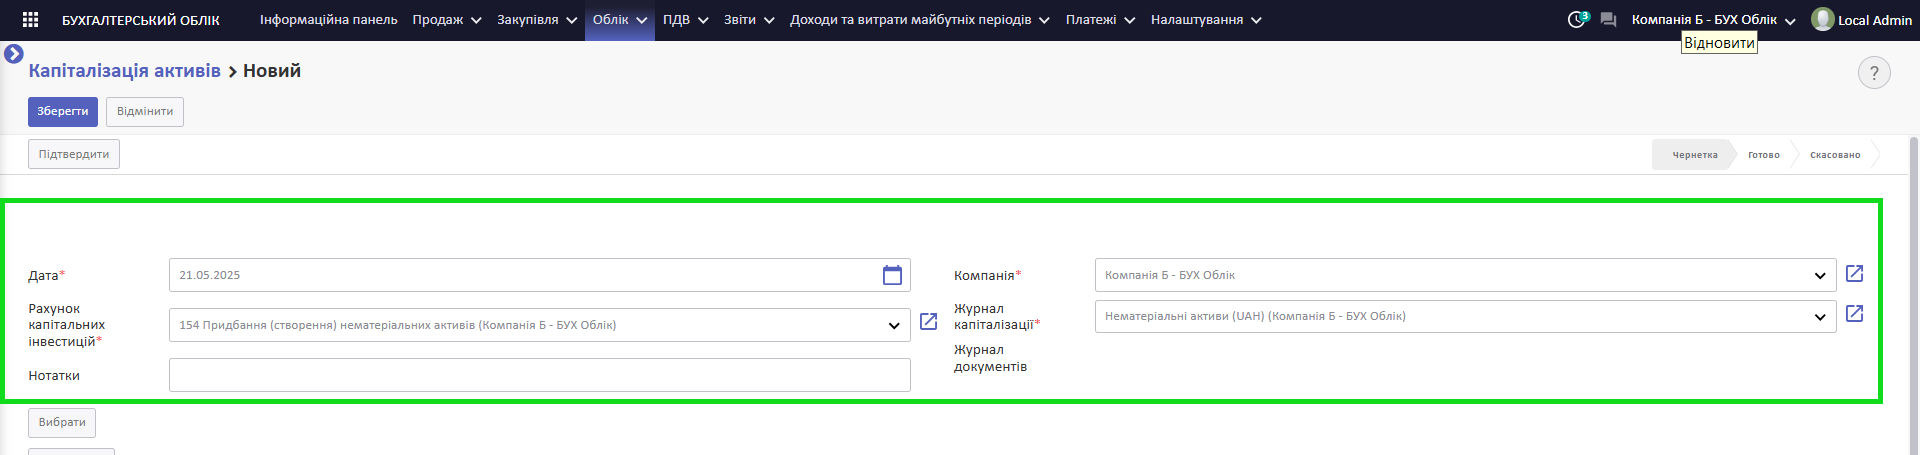
Task: Click the Підтвердити button
Action: click(74, 155)
